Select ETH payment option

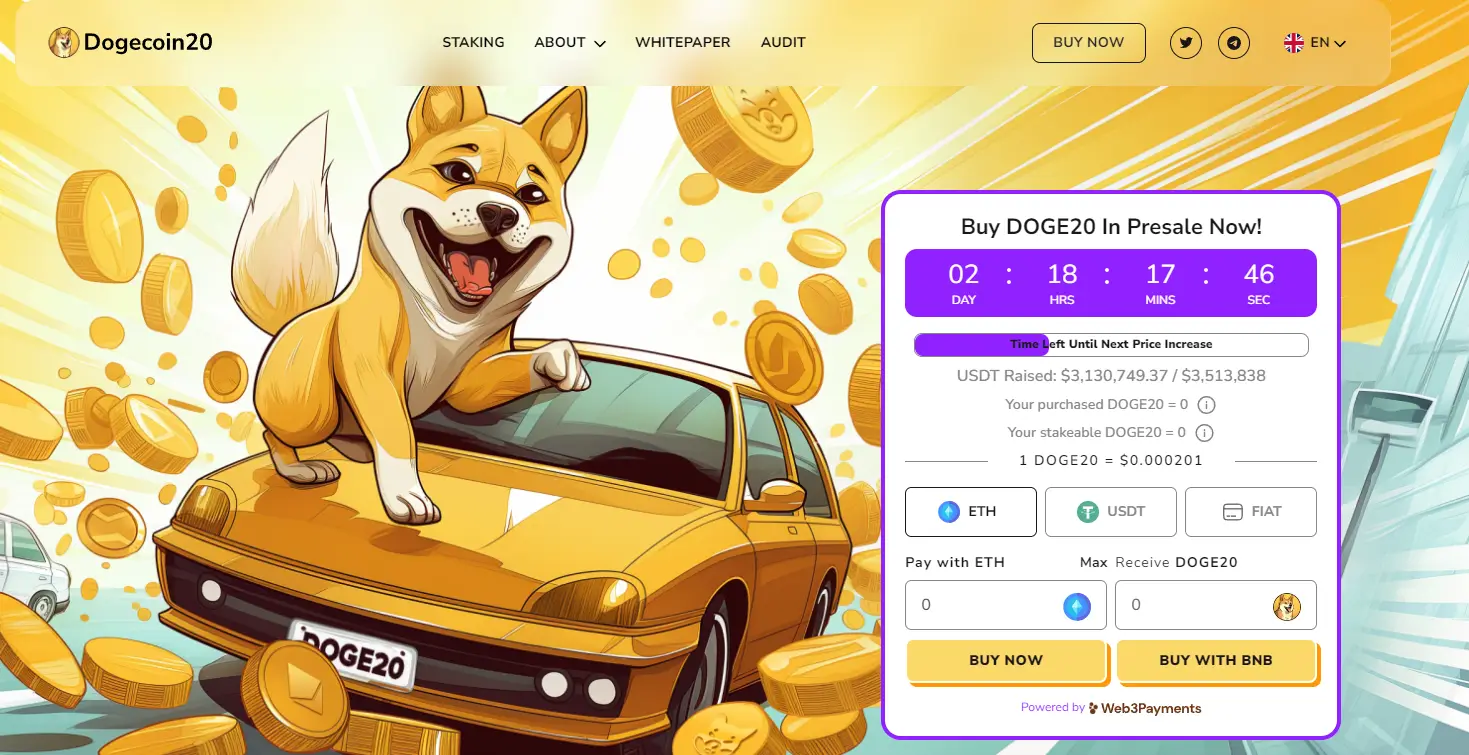[x=970, y=511]
